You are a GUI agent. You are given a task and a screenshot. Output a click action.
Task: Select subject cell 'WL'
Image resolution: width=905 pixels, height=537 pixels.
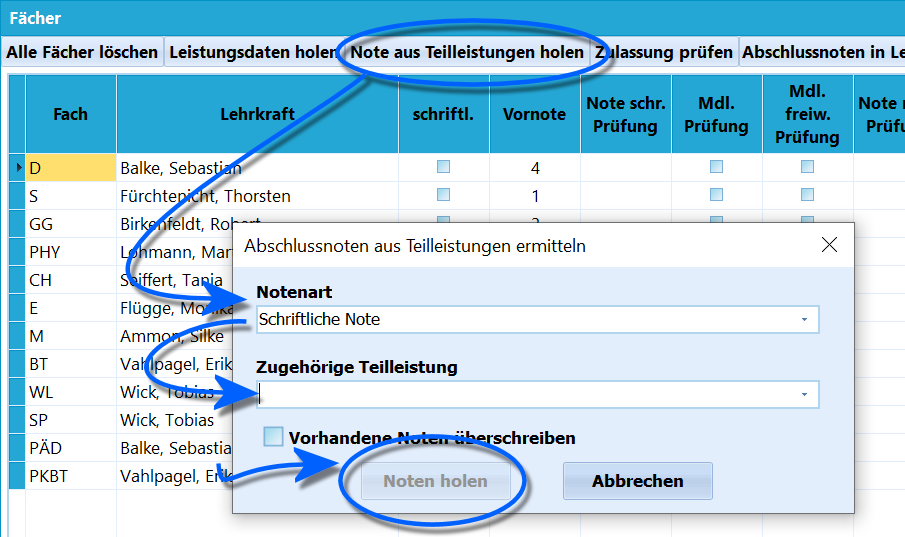71,392
